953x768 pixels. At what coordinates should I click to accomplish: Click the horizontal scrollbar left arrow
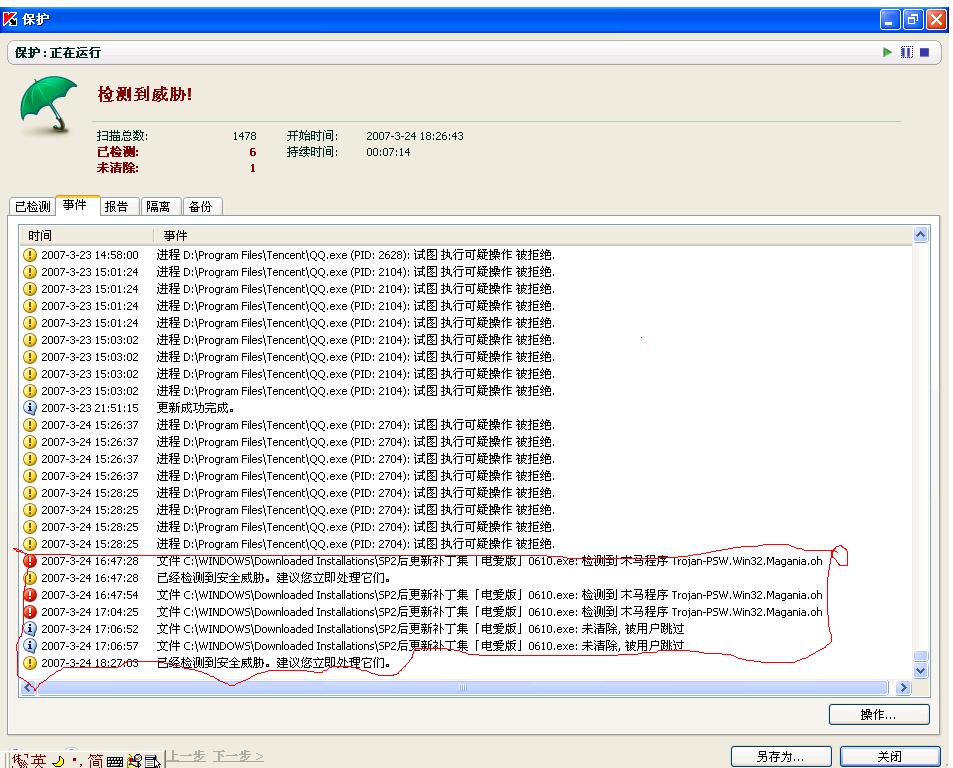28,687
